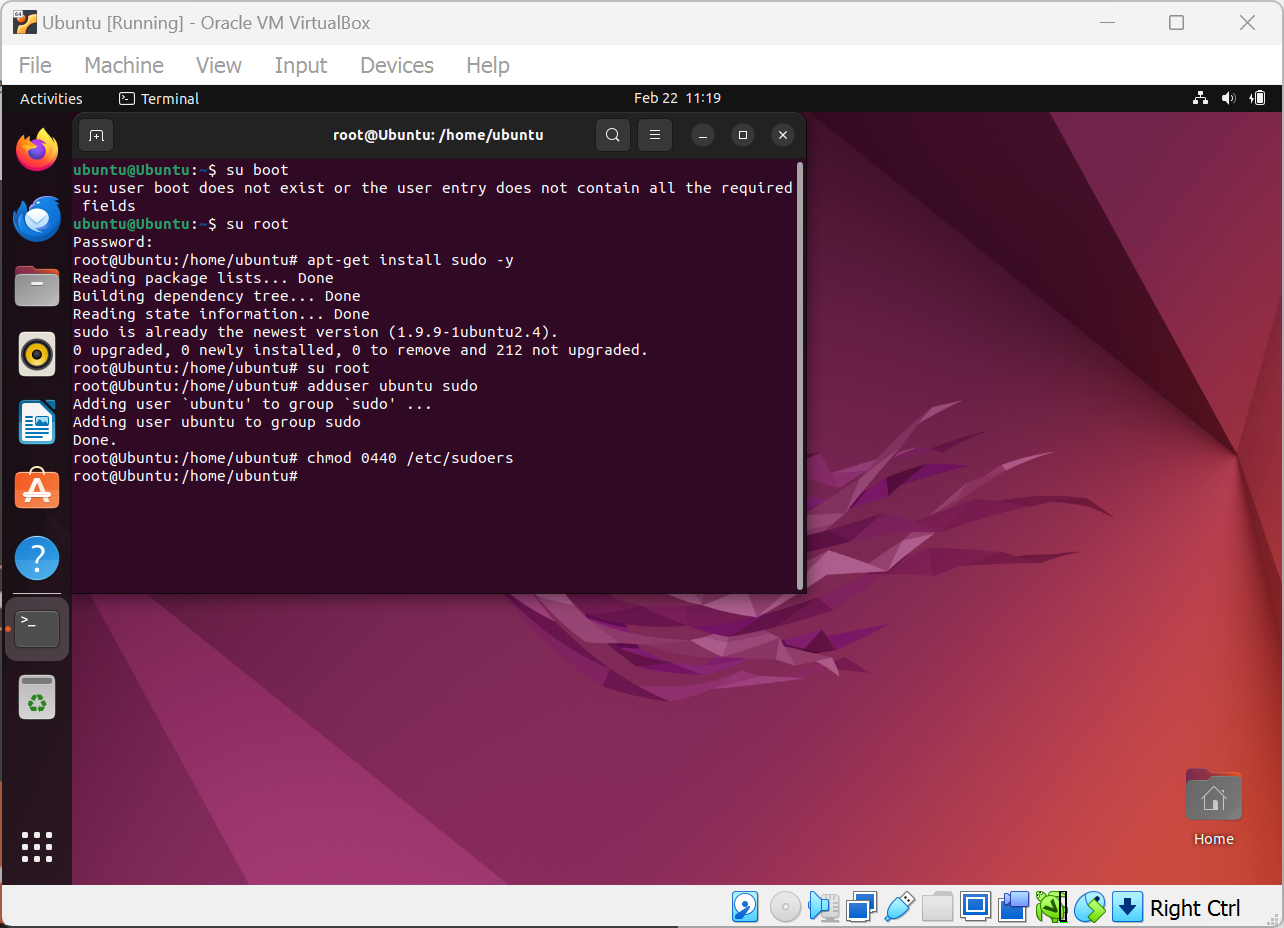Click VirtualBox USB devices indicator

899,907
